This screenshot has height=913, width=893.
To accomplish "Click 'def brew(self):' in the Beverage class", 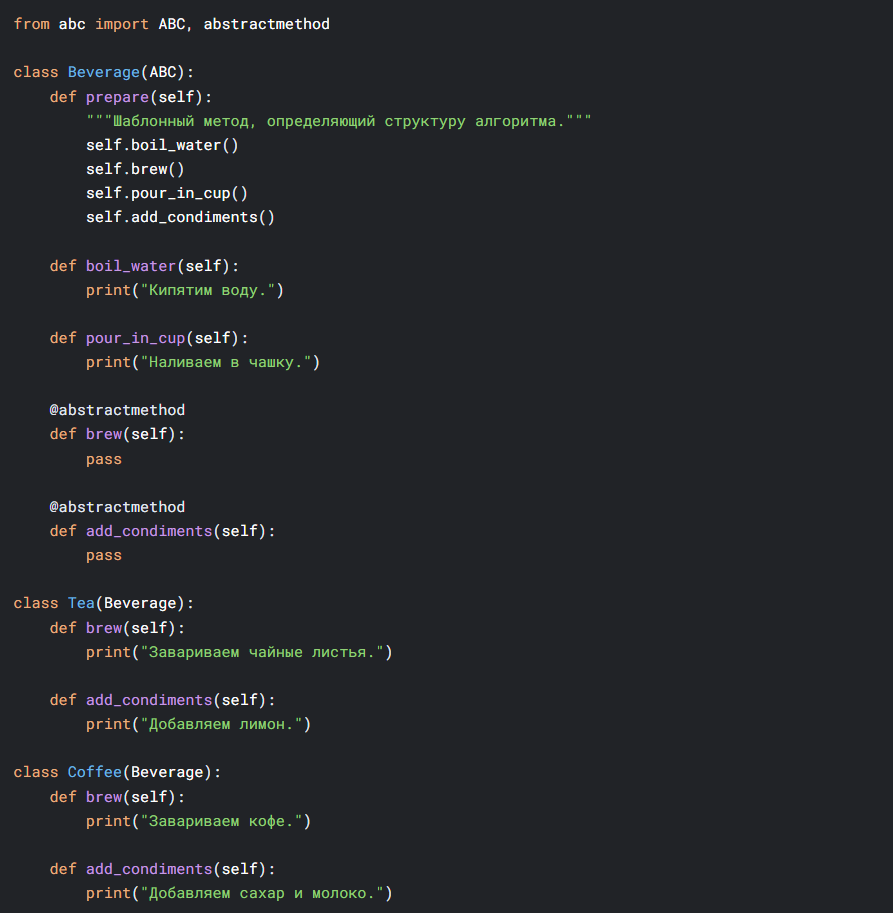I will click(117, 435).
